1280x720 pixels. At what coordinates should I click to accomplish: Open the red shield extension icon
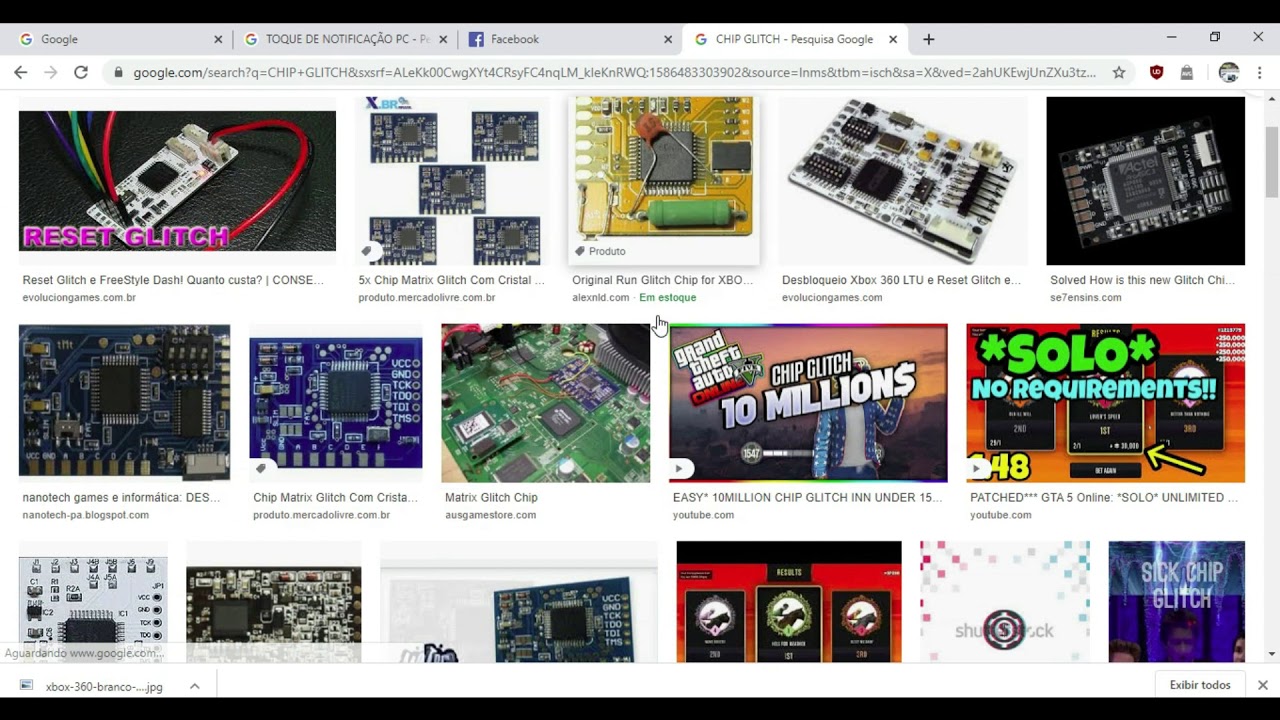tap(1157, 72)
